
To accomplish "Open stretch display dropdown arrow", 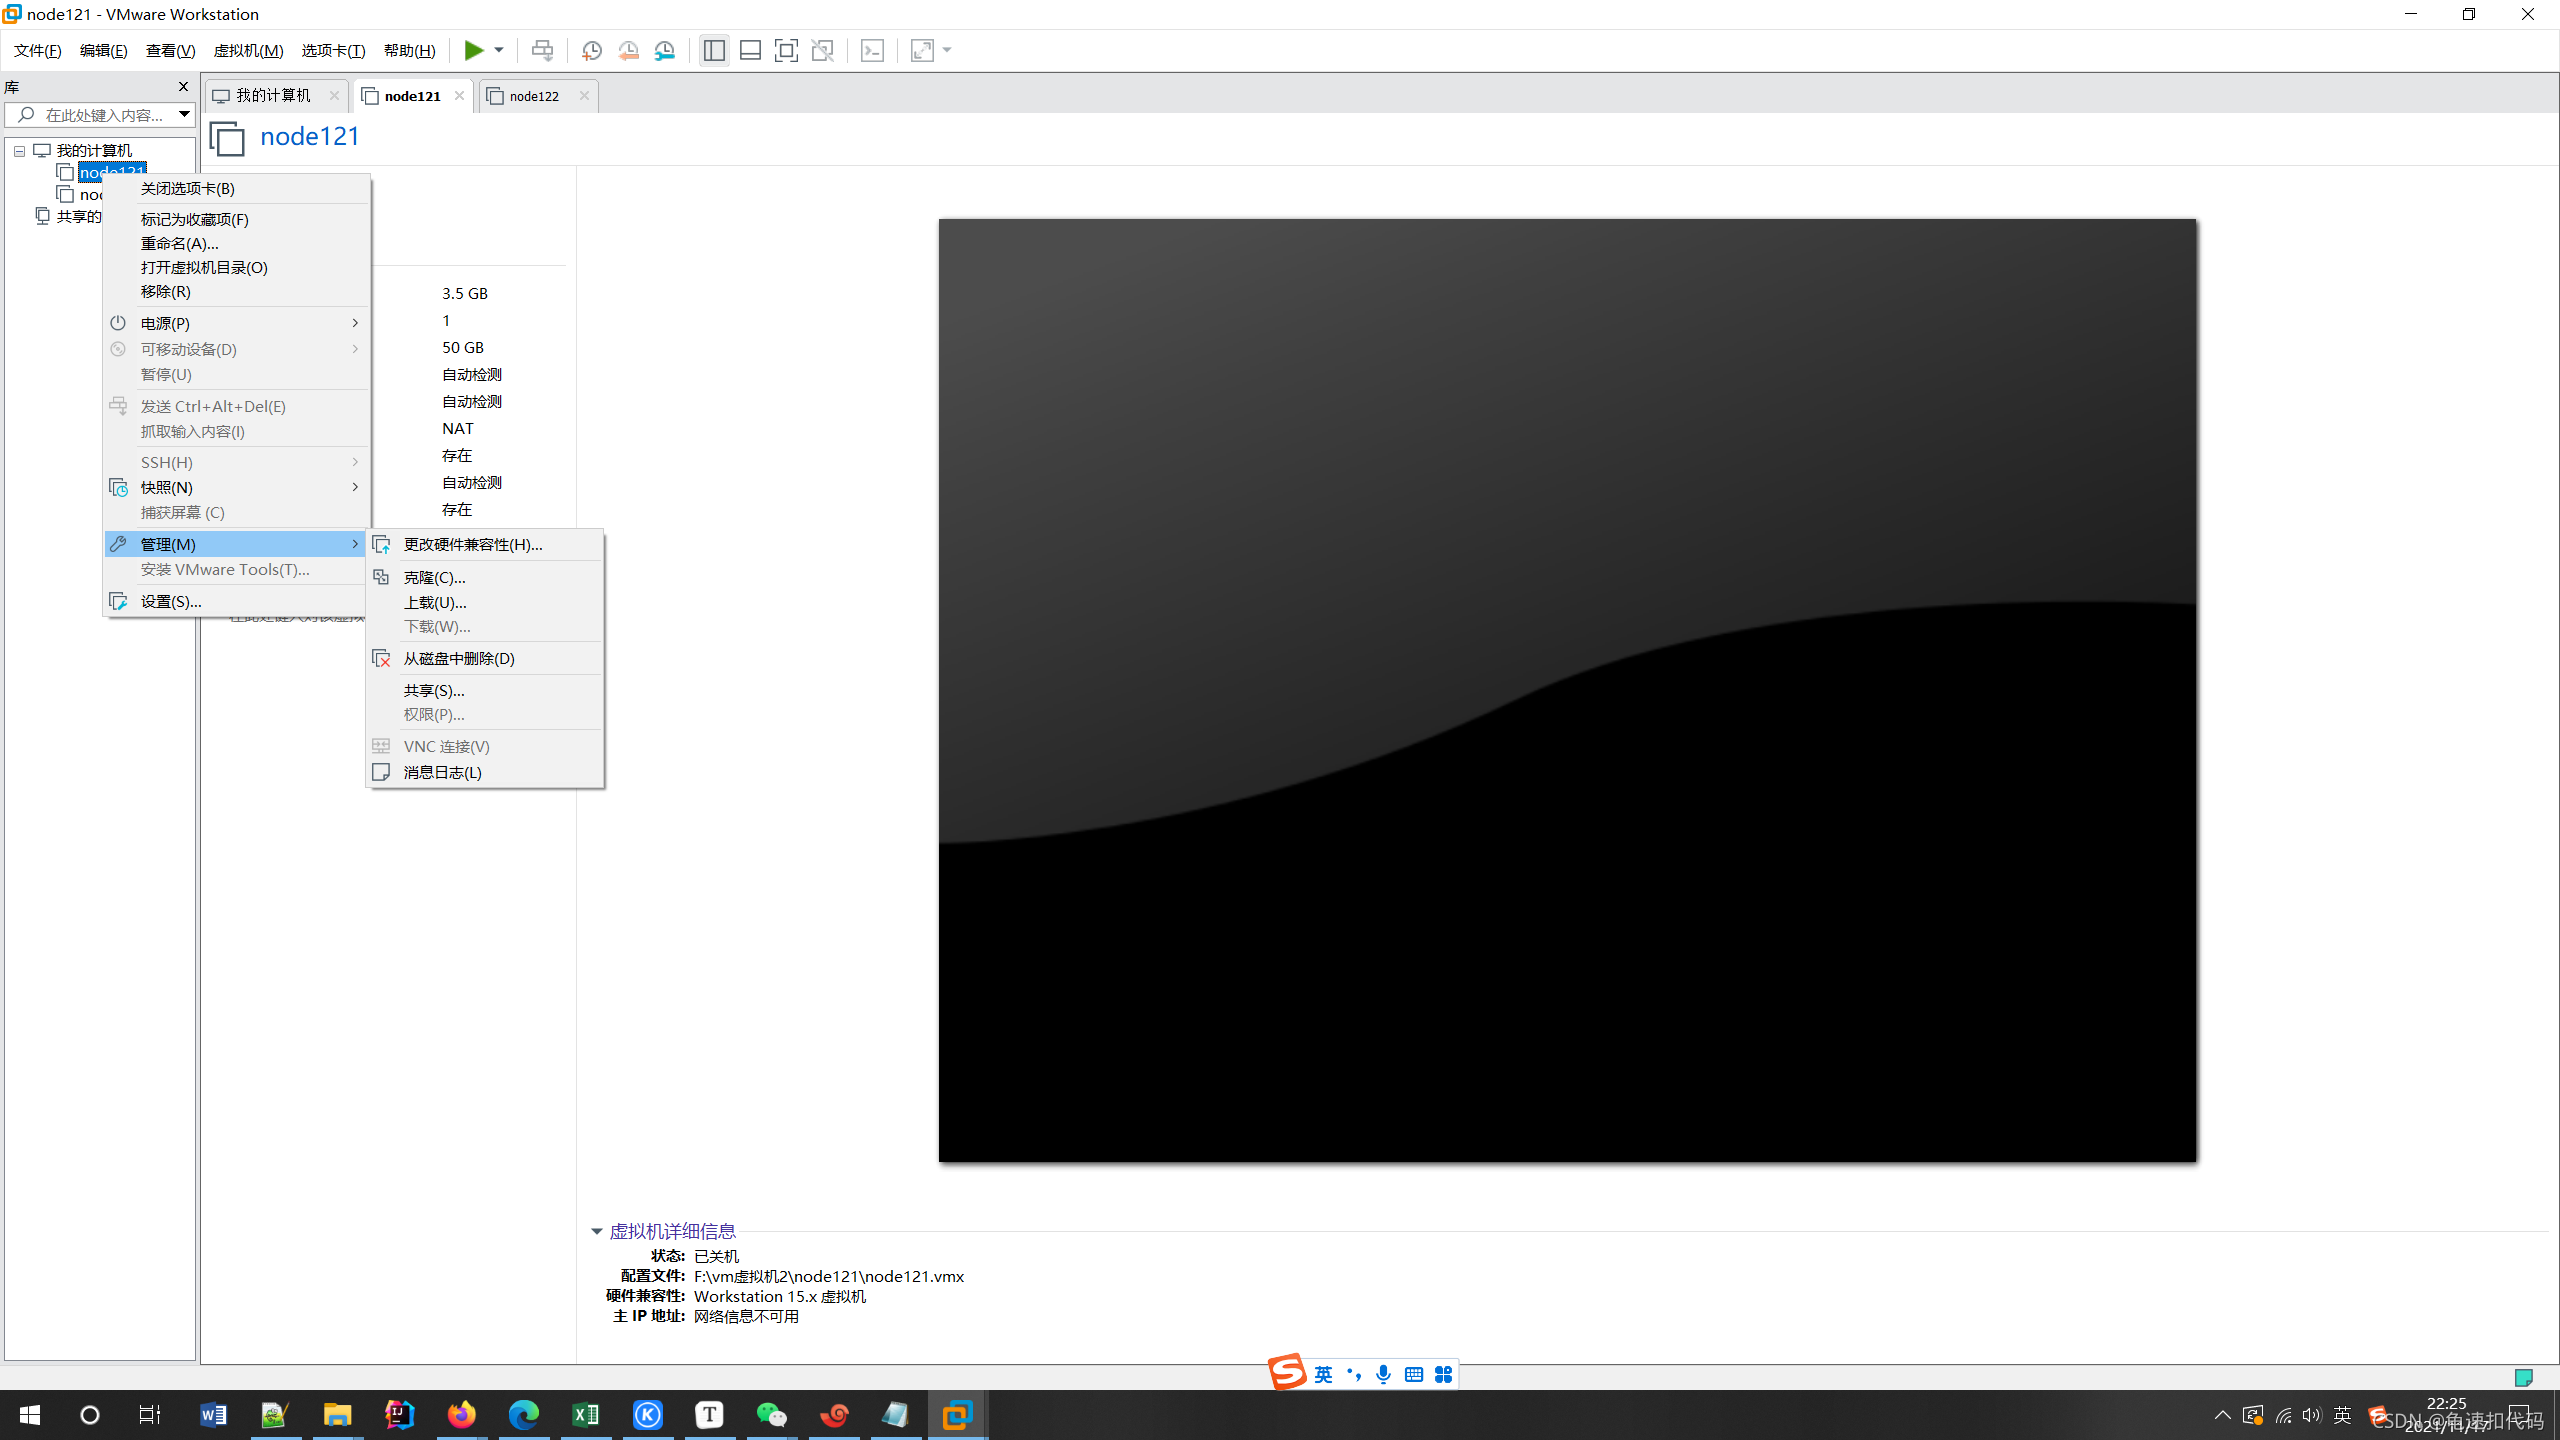I will click(947, 50).
